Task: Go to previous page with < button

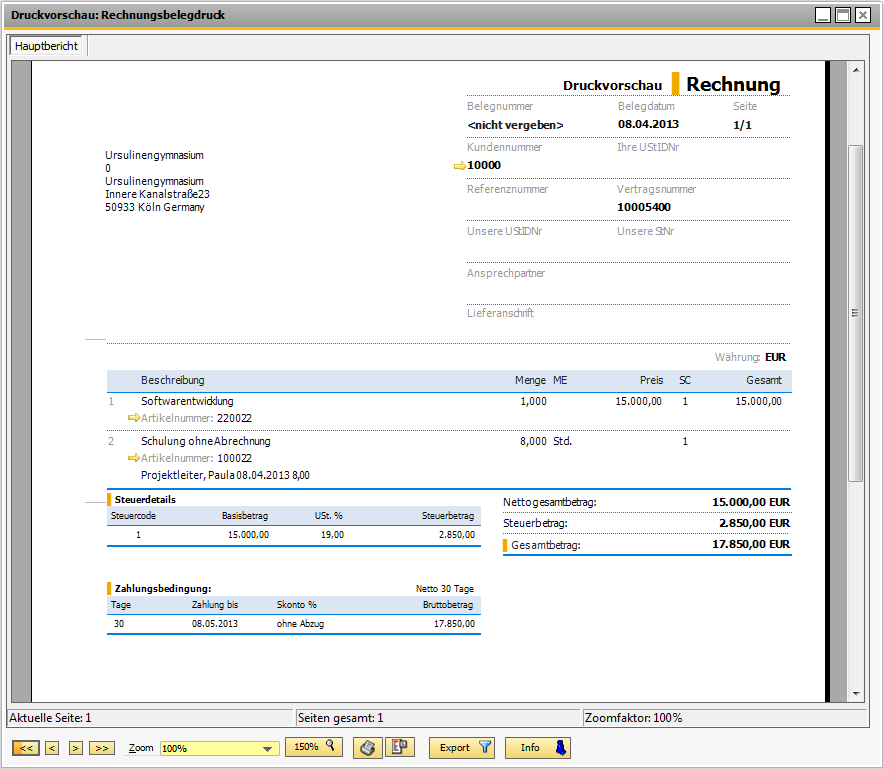Action: [x=52, y=748]
